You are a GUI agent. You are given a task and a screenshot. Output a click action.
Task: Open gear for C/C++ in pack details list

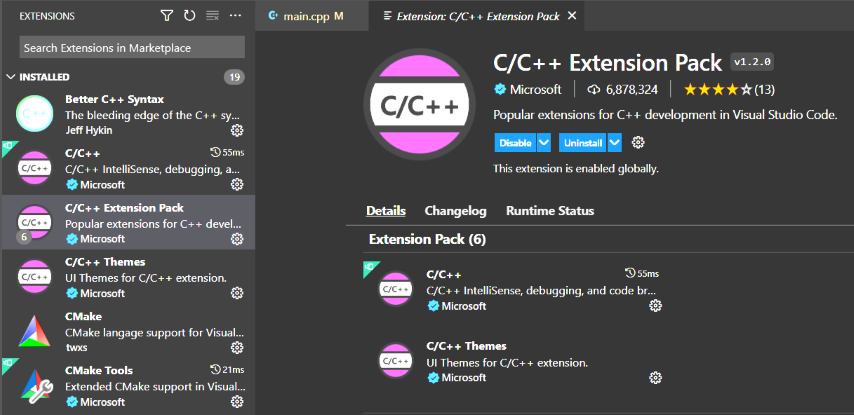655,306
